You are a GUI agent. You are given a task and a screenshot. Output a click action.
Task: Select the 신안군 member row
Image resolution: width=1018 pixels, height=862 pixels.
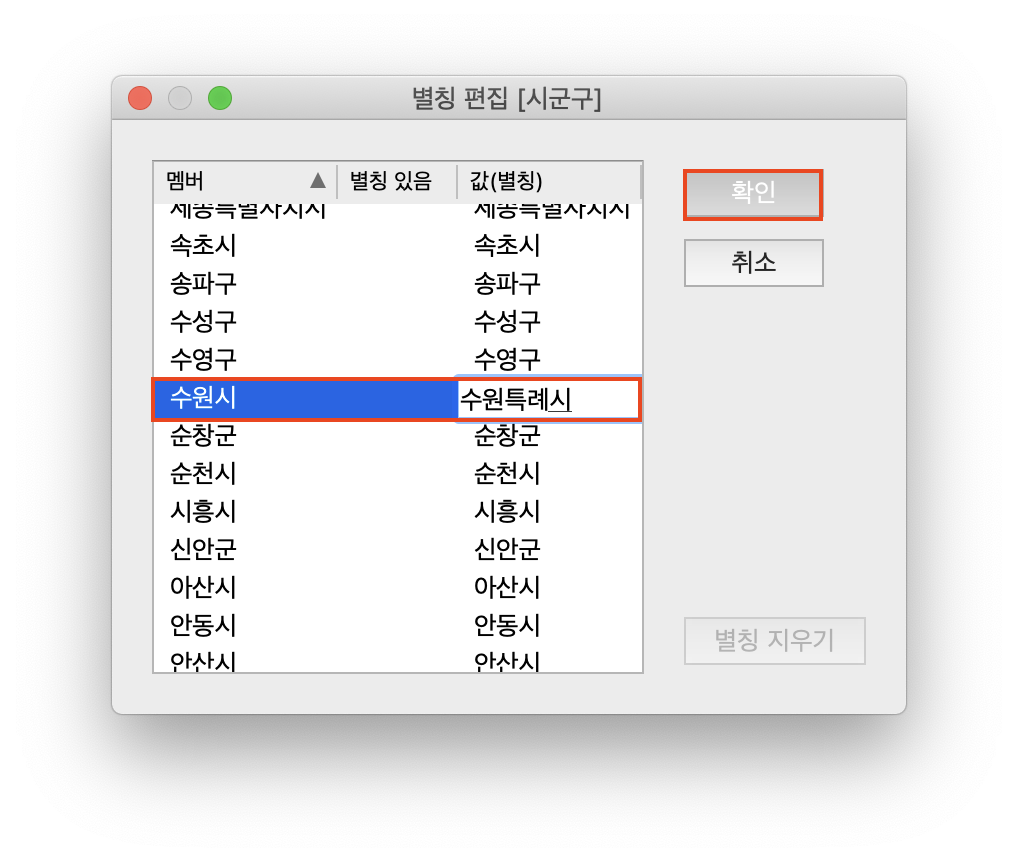pos(397,549)
